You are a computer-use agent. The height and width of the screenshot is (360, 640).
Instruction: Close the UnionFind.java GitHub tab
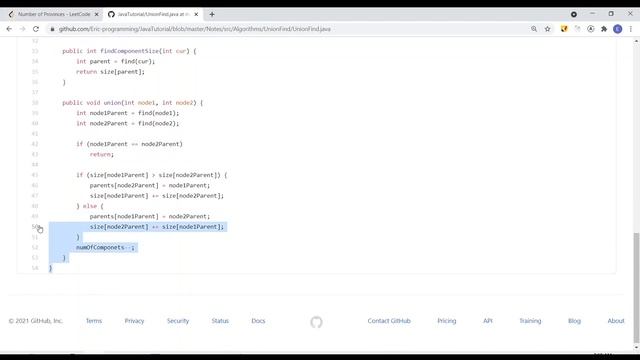pyautogui.click(x=196, y=14)
